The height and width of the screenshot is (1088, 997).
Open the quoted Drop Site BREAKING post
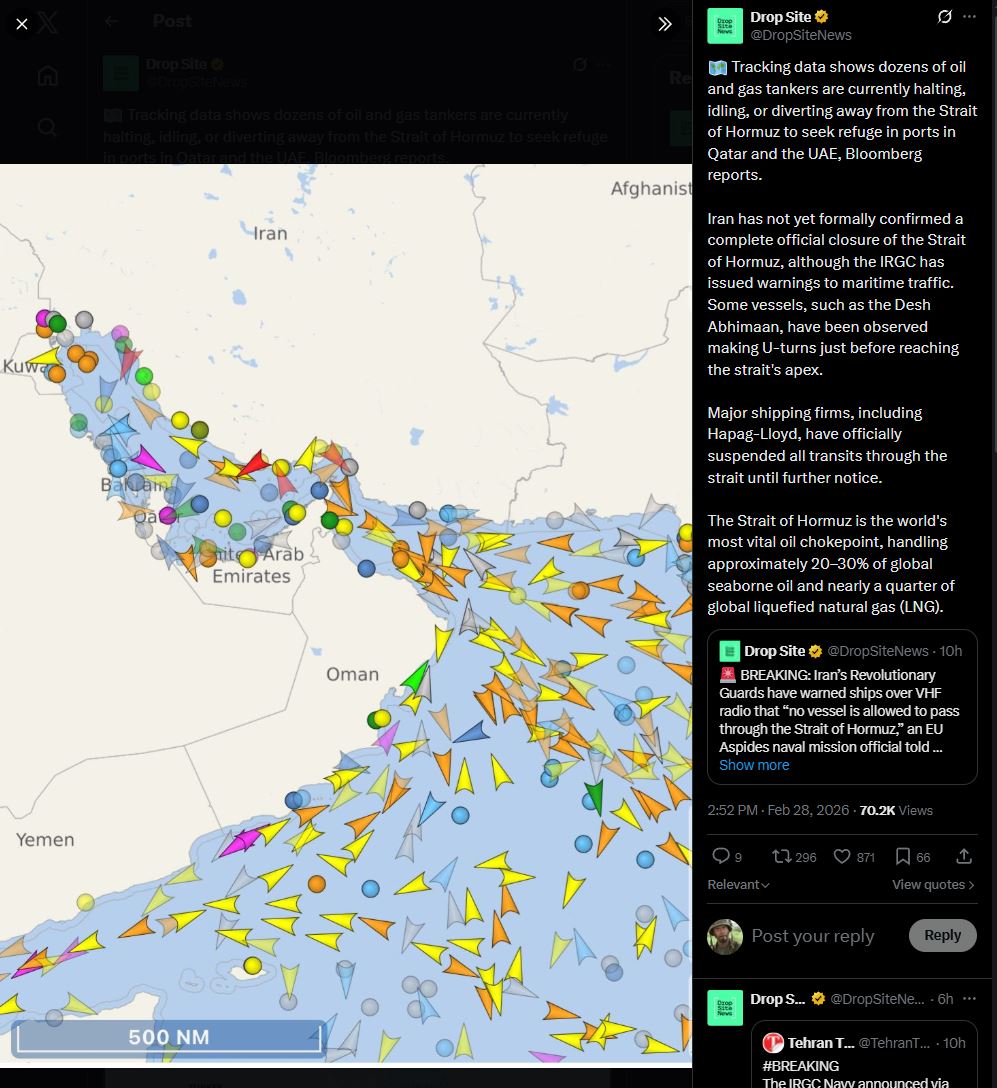click(x=842, y=706)
